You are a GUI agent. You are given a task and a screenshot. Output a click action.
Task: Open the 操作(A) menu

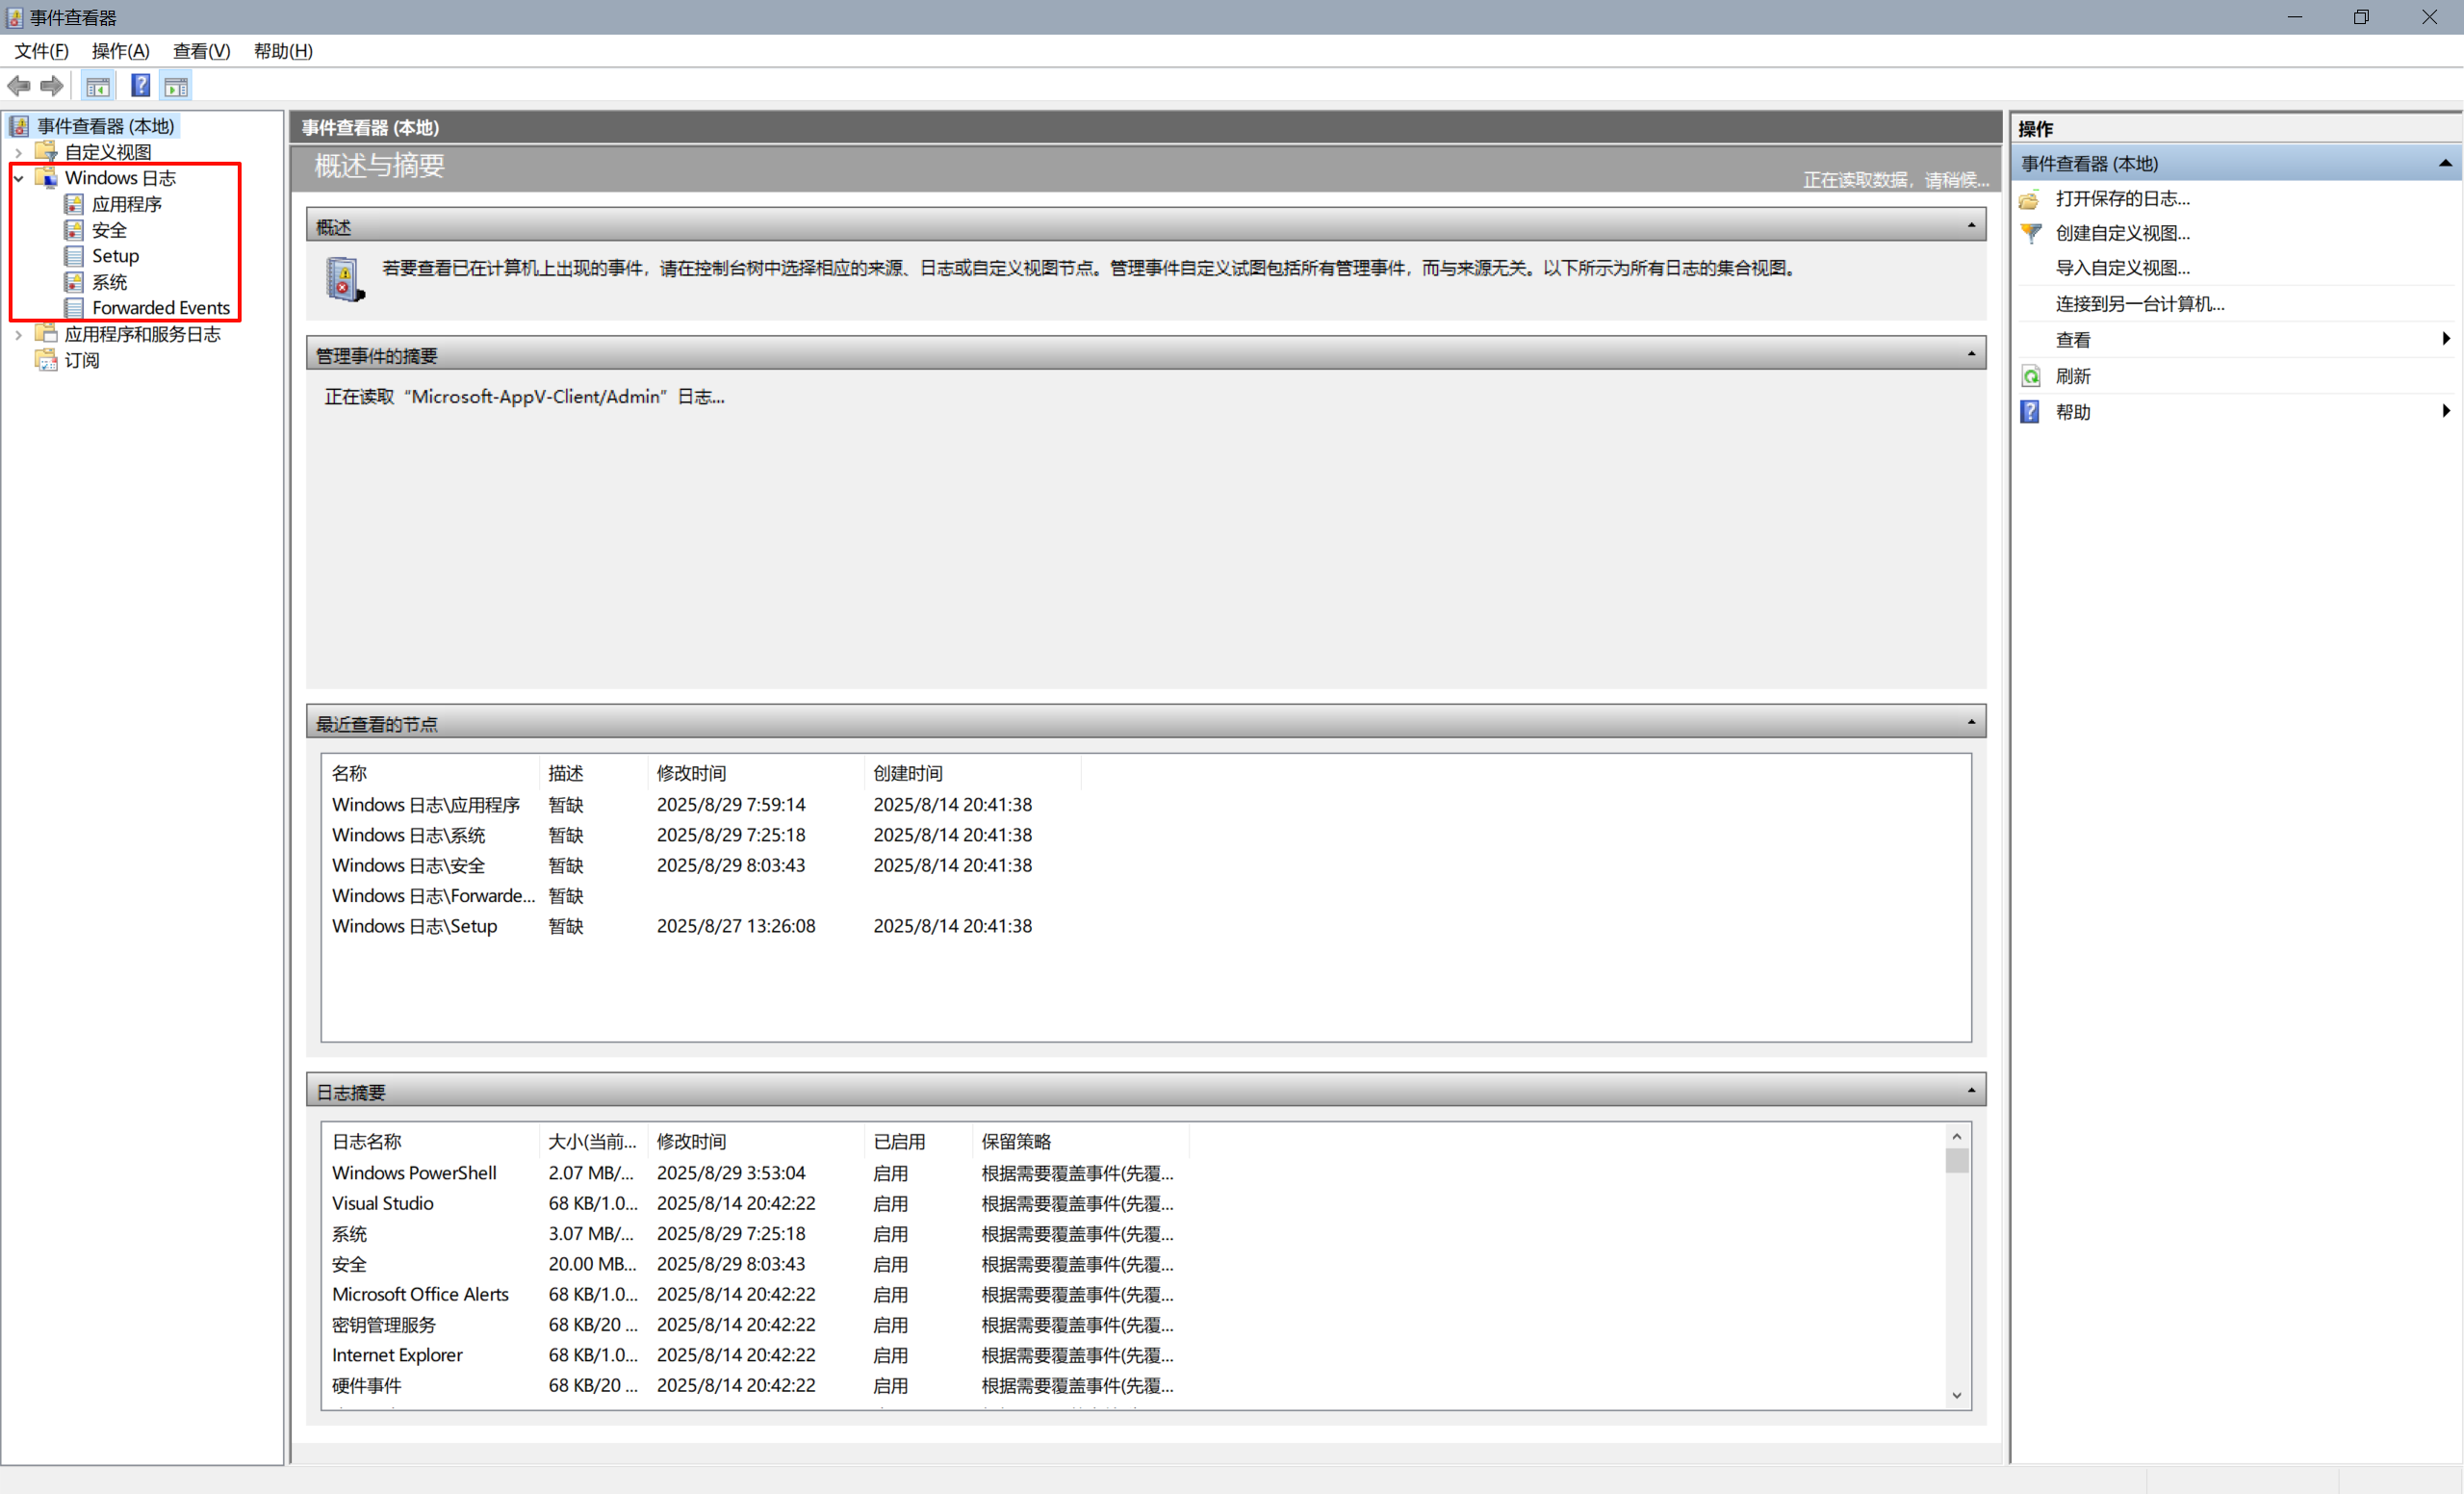click(120, 51)
